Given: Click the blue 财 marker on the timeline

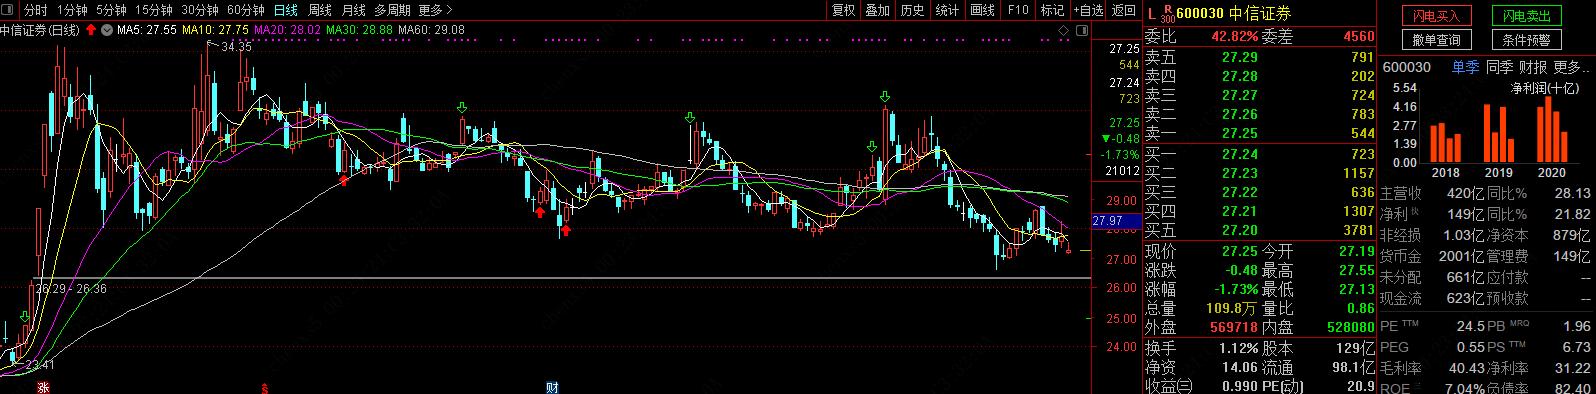Looking at the screenshot, I should [x=551, y=387].
